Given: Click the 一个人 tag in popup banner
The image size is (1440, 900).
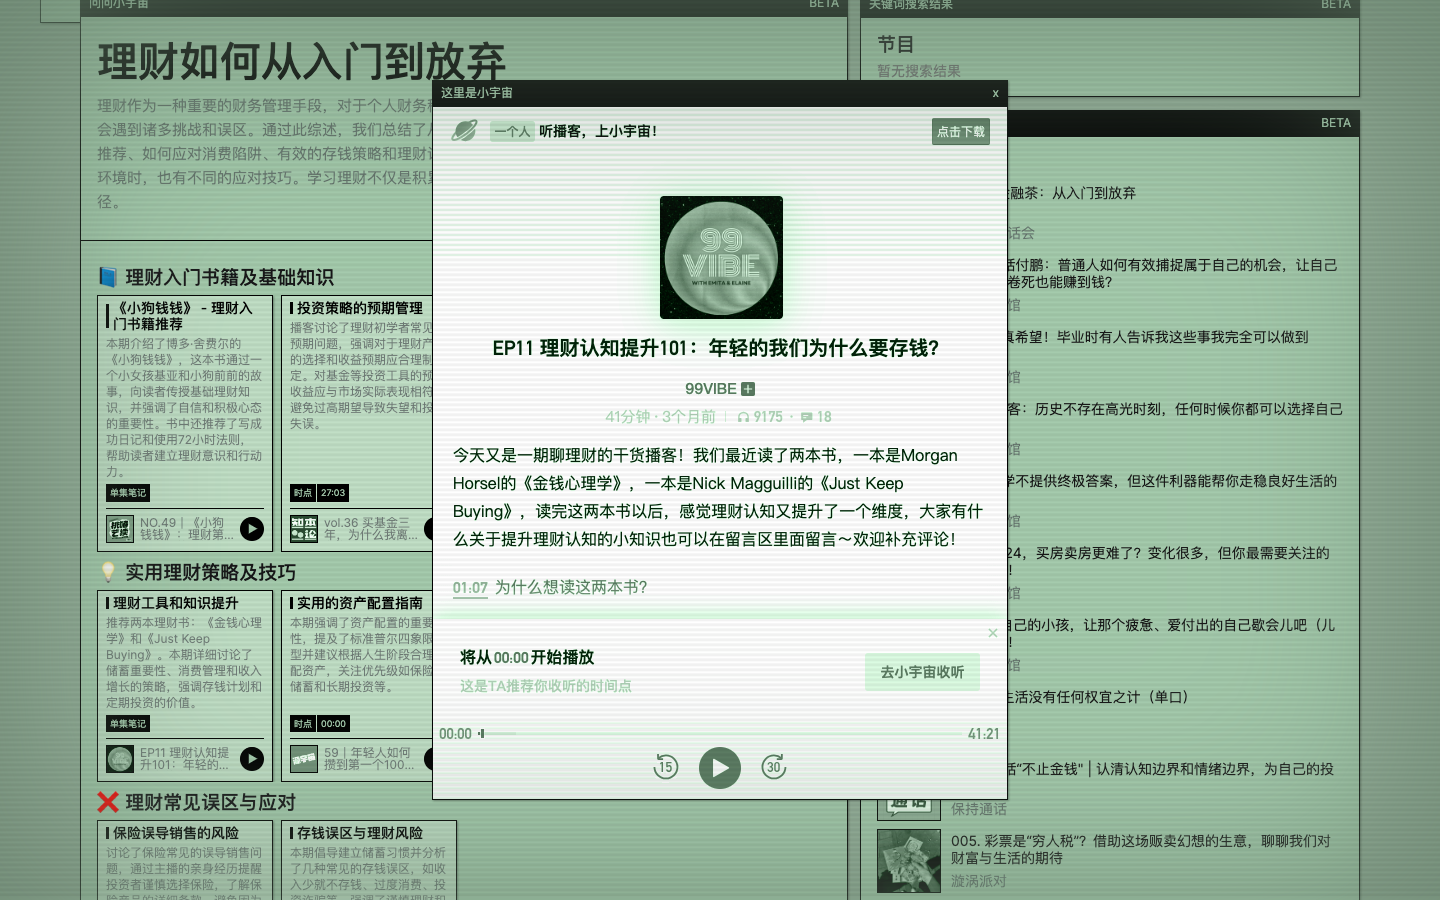Looking at the screenshot, I should [512, 131].
